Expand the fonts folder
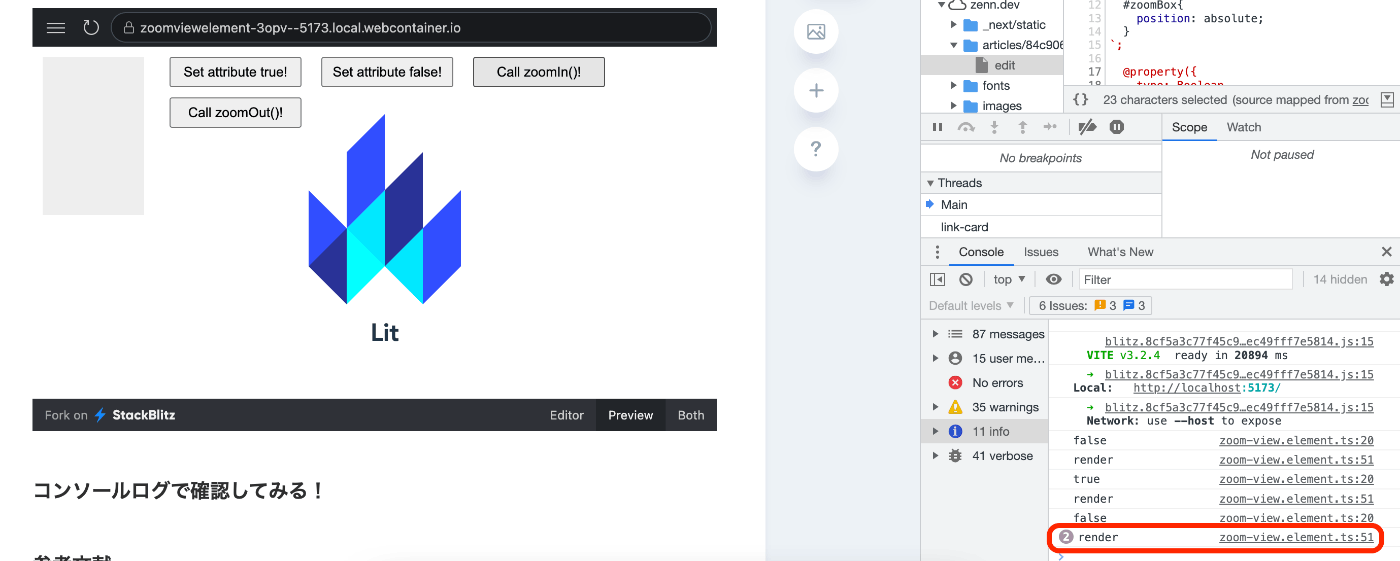The image size is (1400, 561). click(954, 86)
